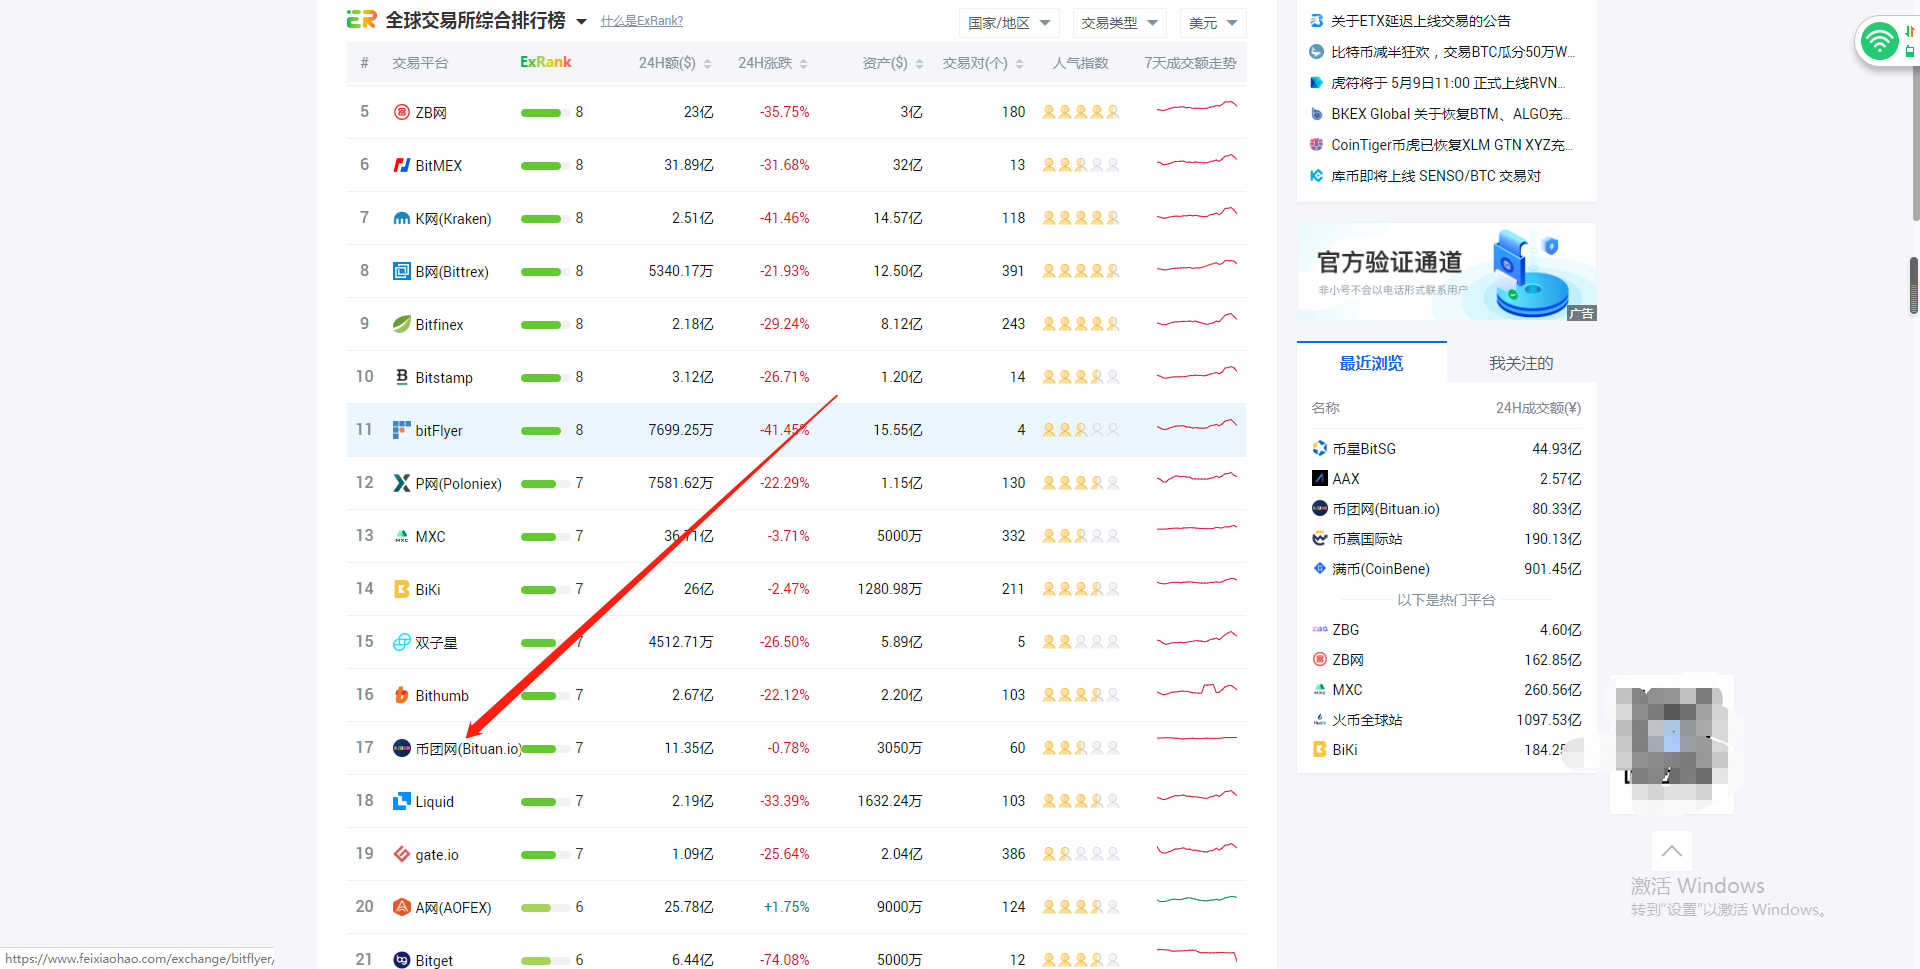Click the blurred QR code image
Screen dimensions: 1920x969
pos(1671,743)
